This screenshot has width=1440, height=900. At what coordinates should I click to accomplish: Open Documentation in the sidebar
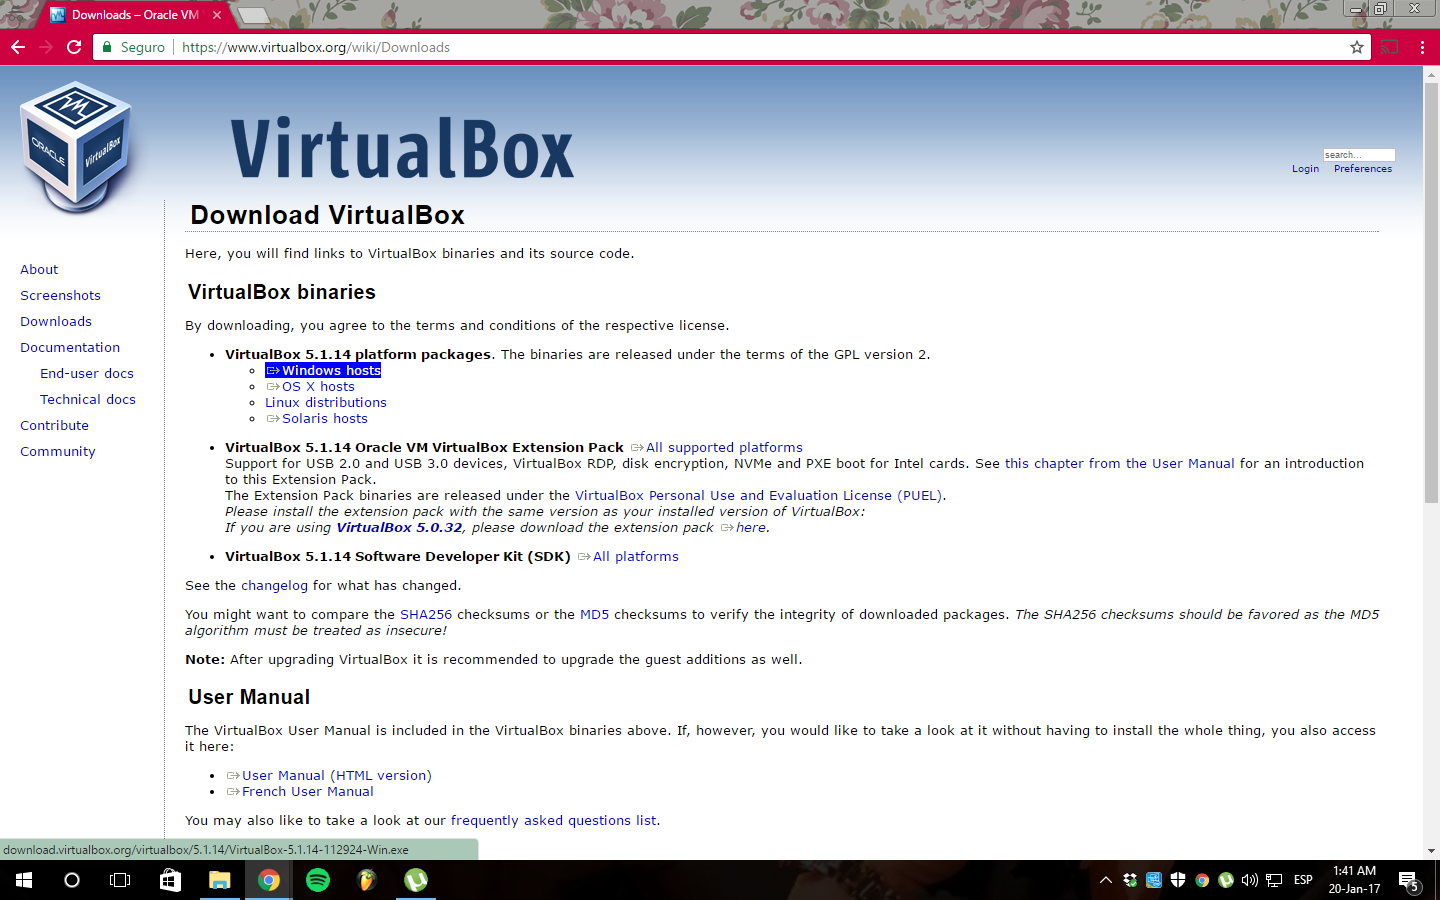pos(70,347)
